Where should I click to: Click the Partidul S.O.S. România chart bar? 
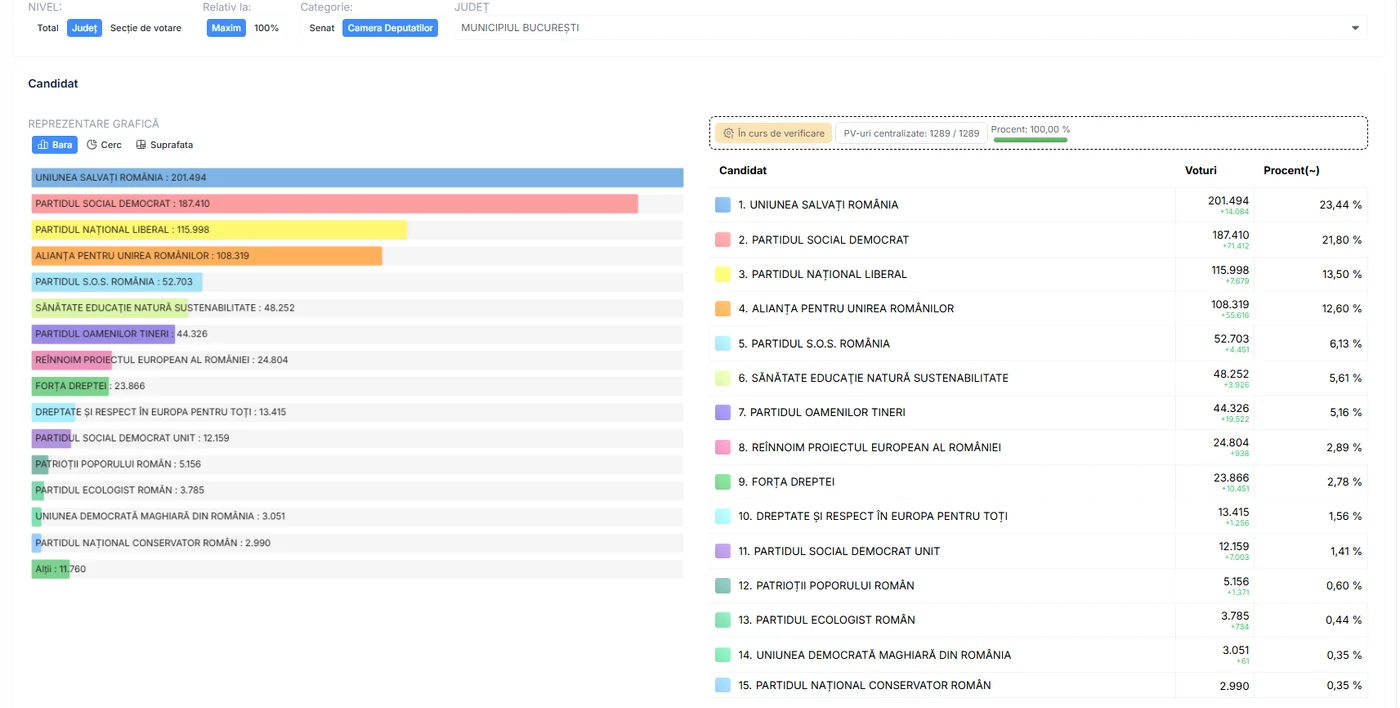pyautogui.click(x=117, y=282)
